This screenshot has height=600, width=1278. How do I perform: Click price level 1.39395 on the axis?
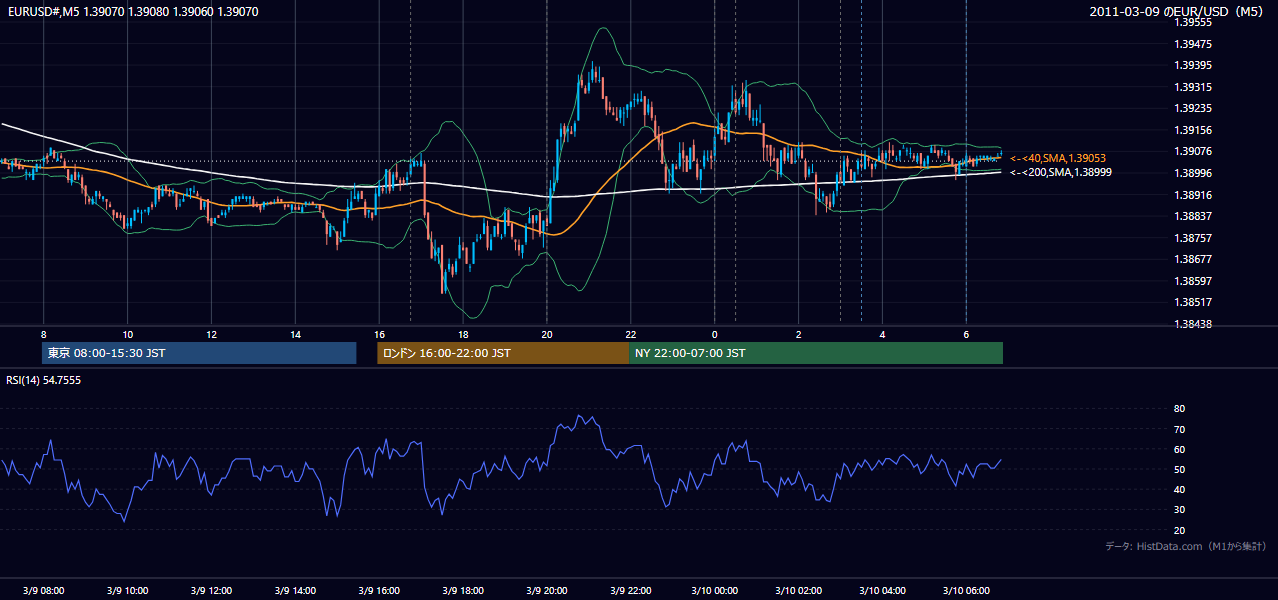click(x=1192, y=65)
